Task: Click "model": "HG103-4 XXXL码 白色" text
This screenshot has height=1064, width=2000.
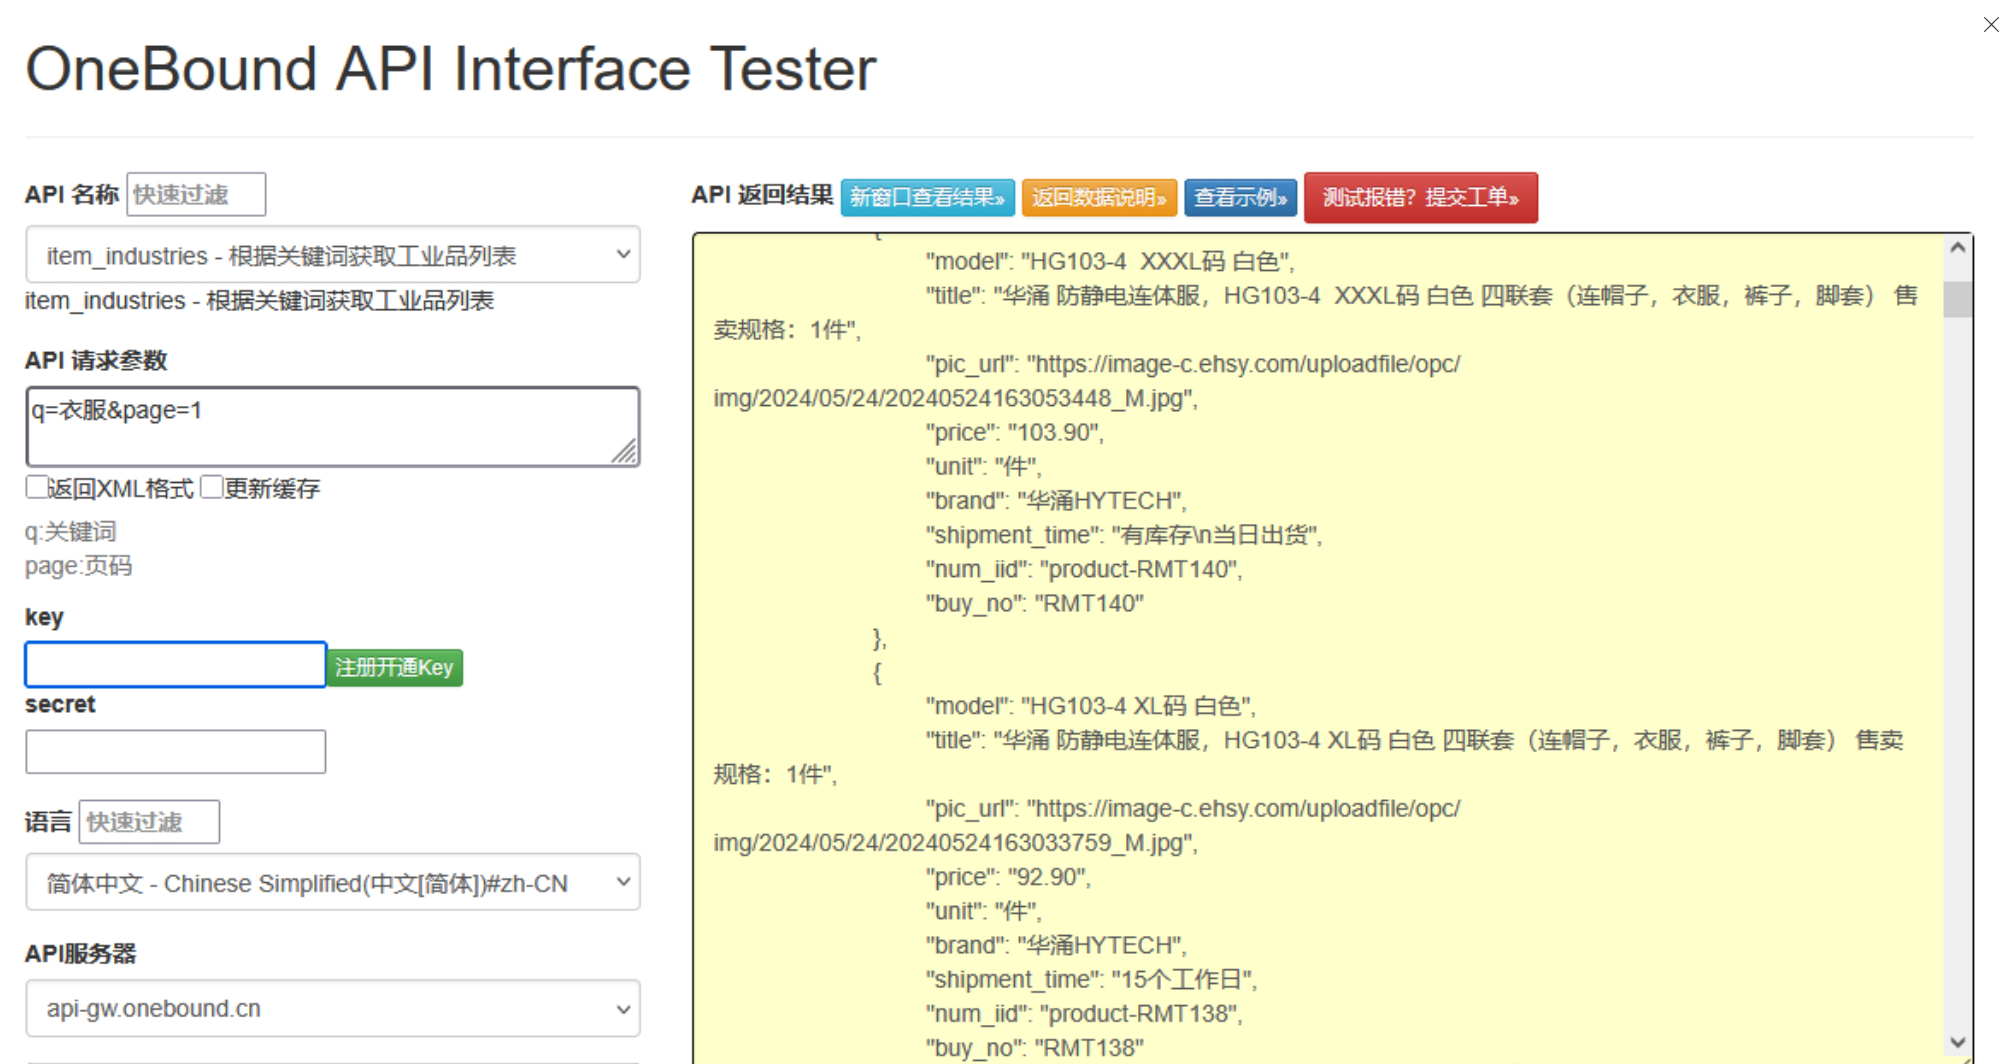Action: (1110, 261)
